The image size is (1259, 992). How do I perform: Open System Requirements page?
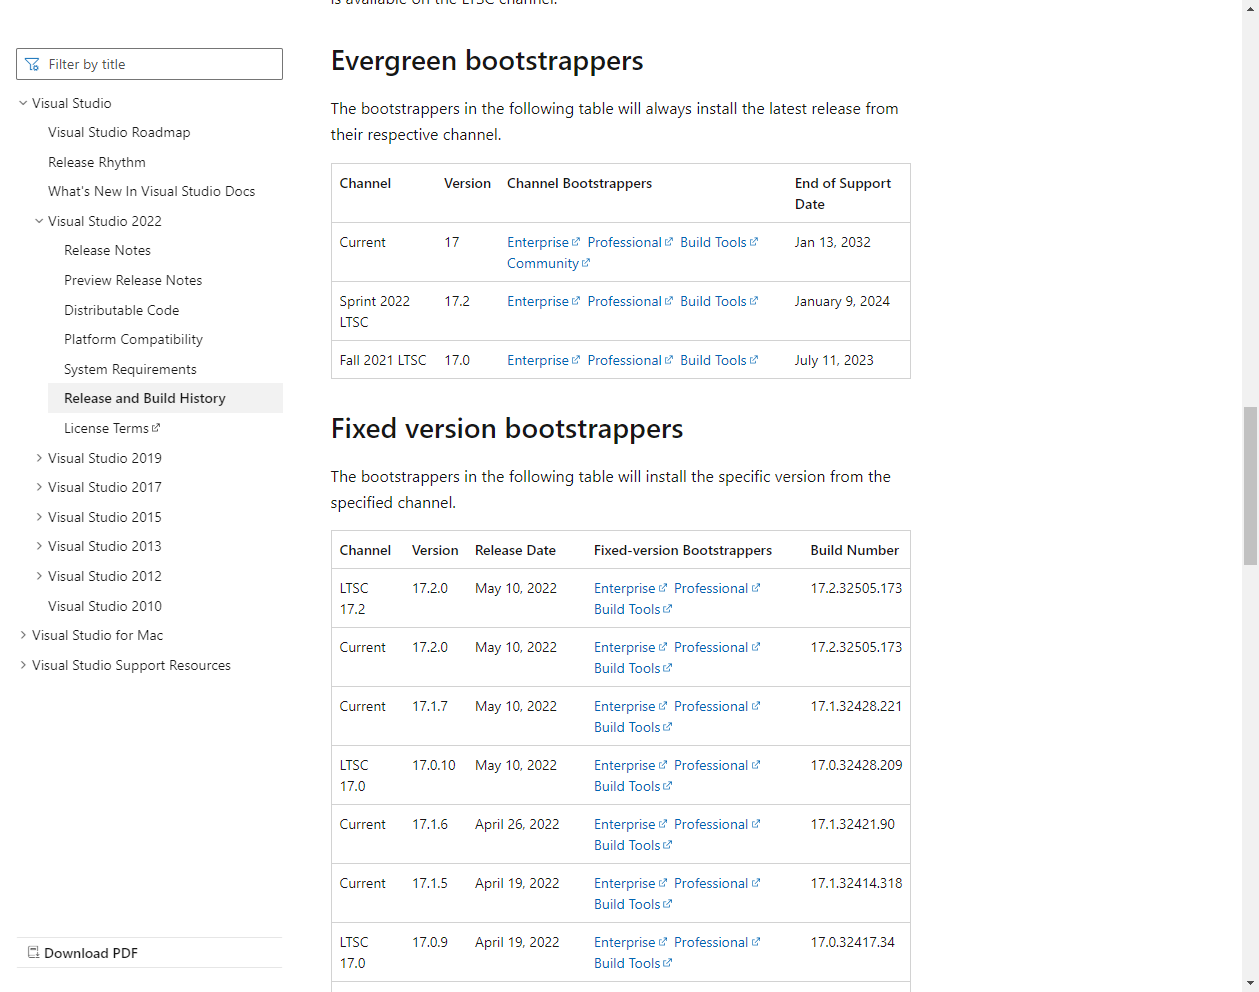[130, 369]
